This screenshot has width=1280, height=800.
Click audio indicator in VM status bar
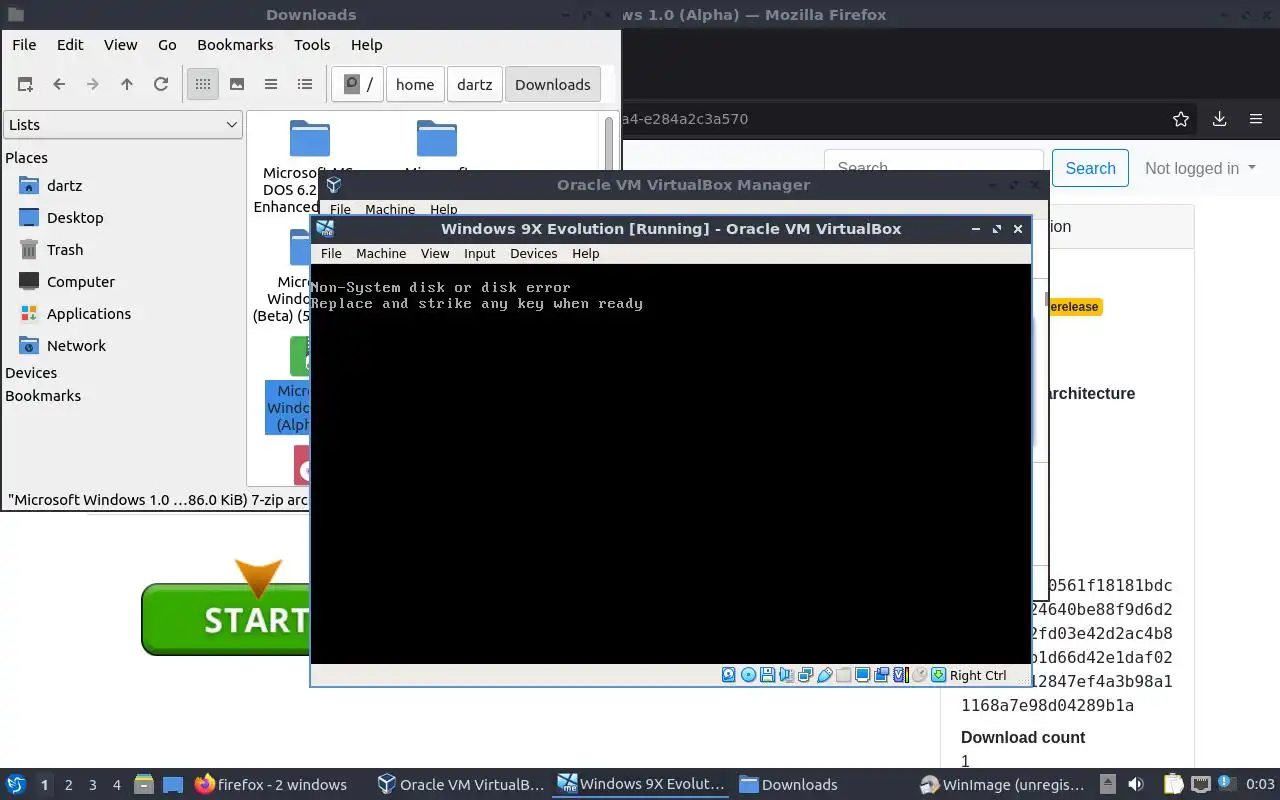(x=786, y=675)
